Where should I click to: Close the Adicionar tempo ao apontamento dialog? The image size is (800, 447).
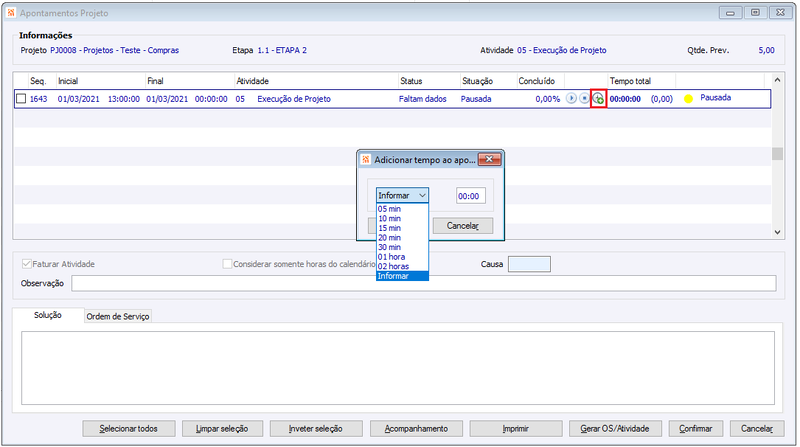point(489,159)
